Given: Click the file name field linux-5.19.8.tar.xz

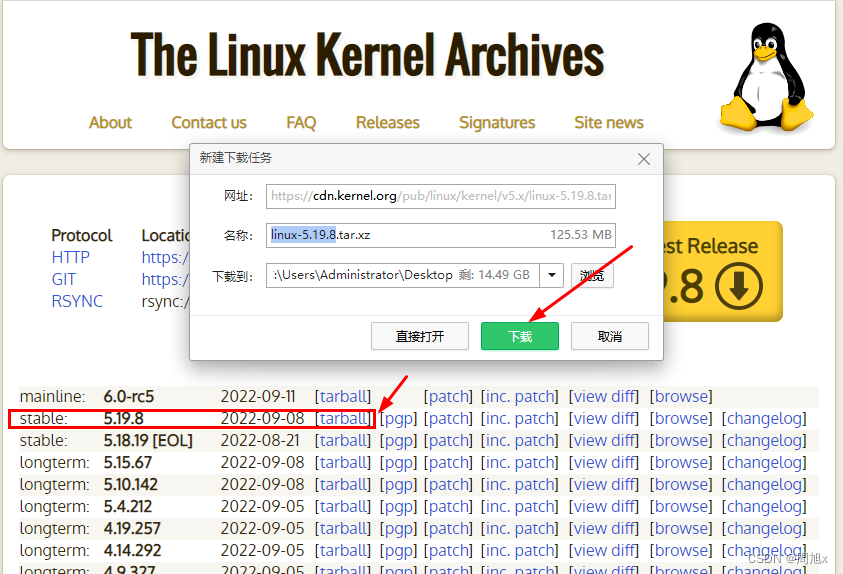Looking at the screenshot, I should click(441, 235).
